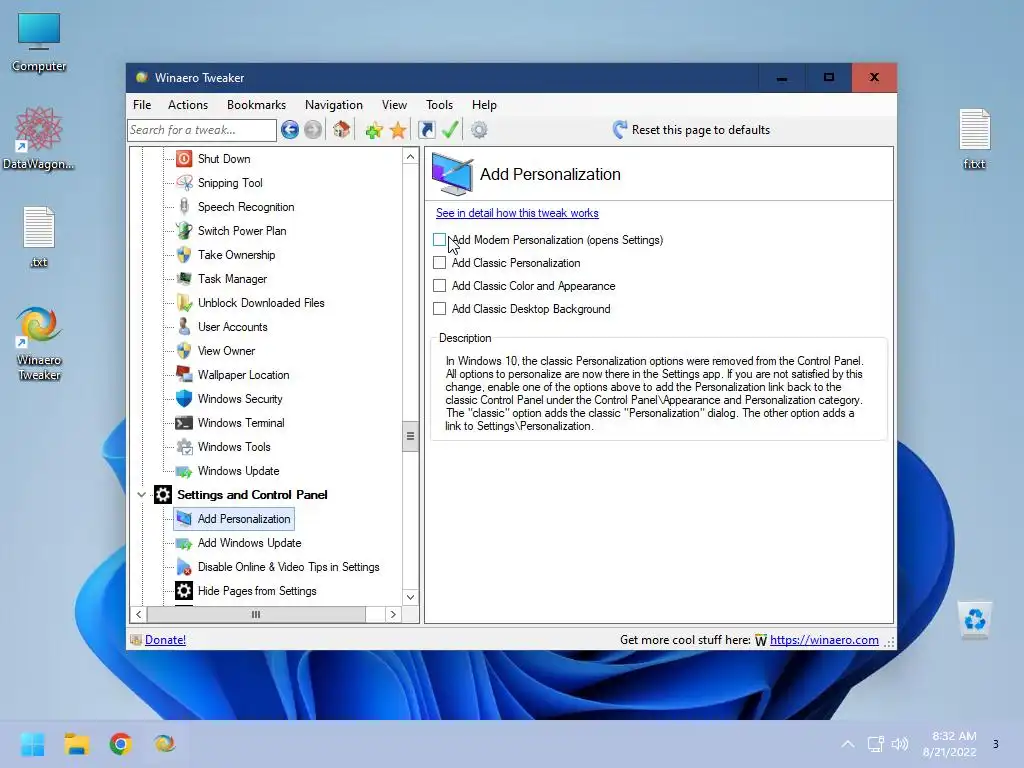Select the DataWagon desktop shortcut
The height and width of the screenshot is (768, 1024).
(x=39, y=138)
